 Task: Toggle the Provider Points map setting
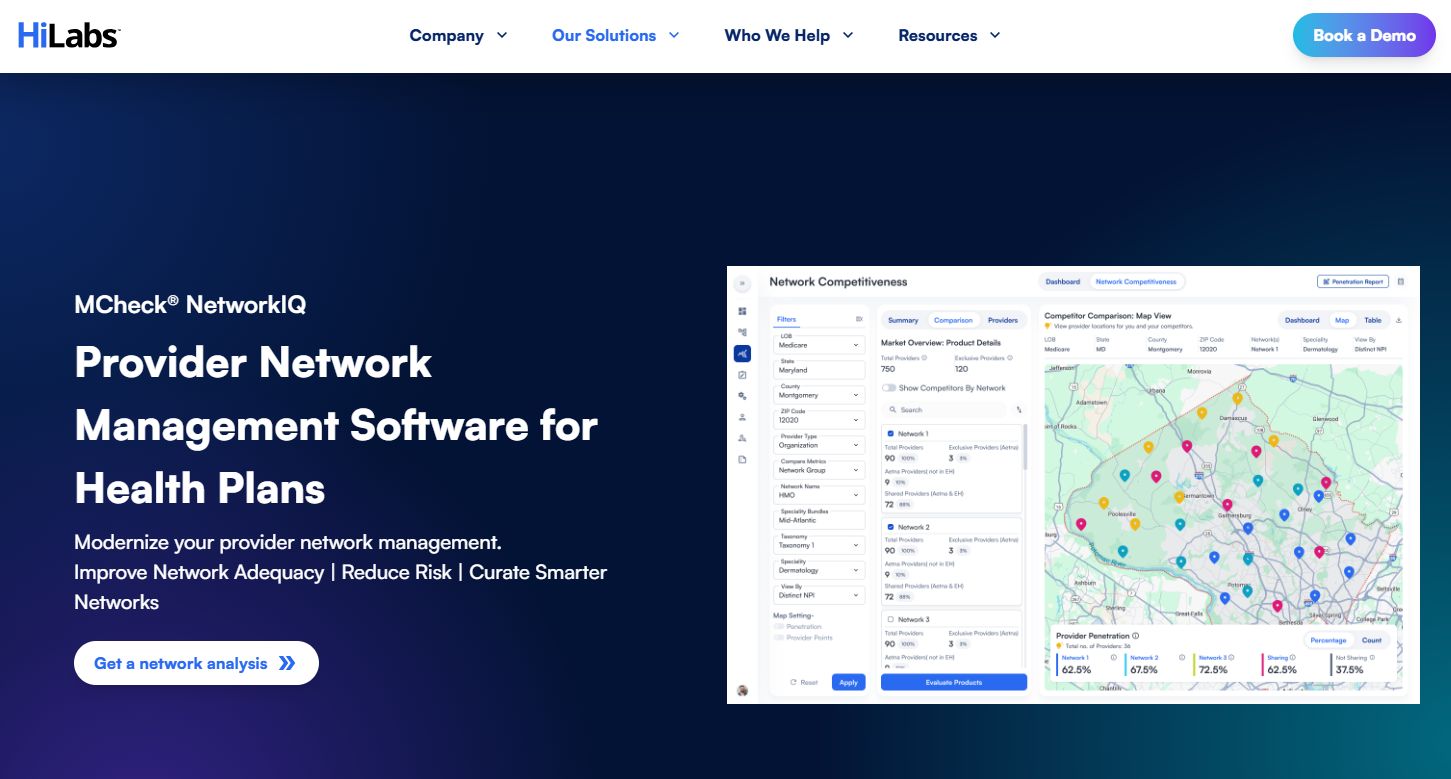pos(779,638)
